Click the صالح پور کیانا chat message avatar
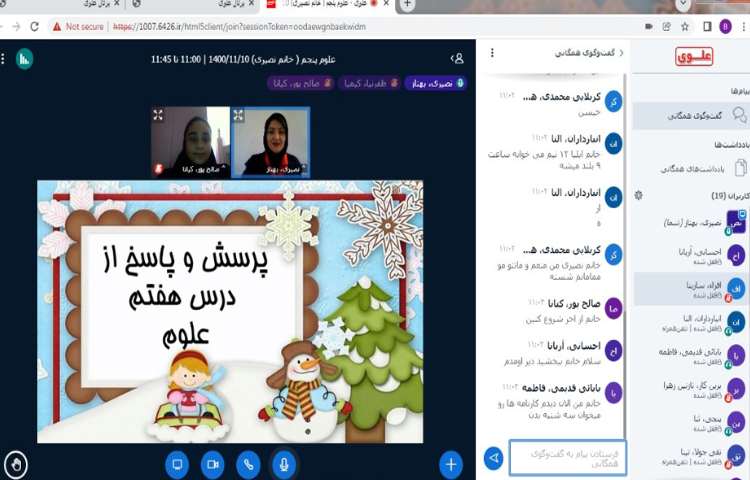The image size is (750, 480). pyautogui.click(x=613, y=308)
